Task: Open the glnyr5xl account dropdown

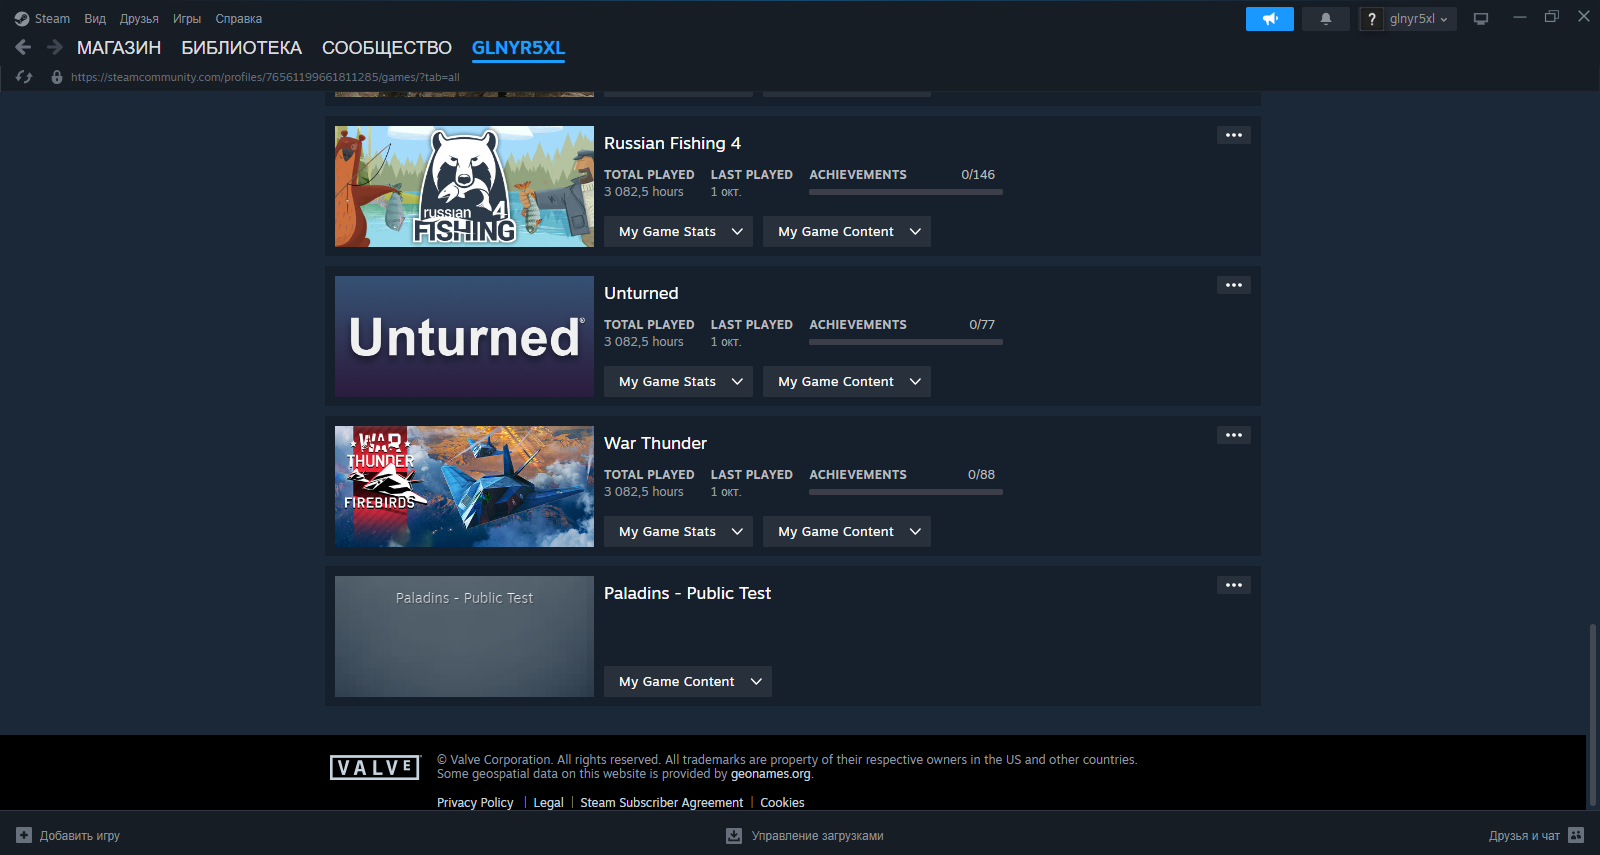Action: 1420,19
